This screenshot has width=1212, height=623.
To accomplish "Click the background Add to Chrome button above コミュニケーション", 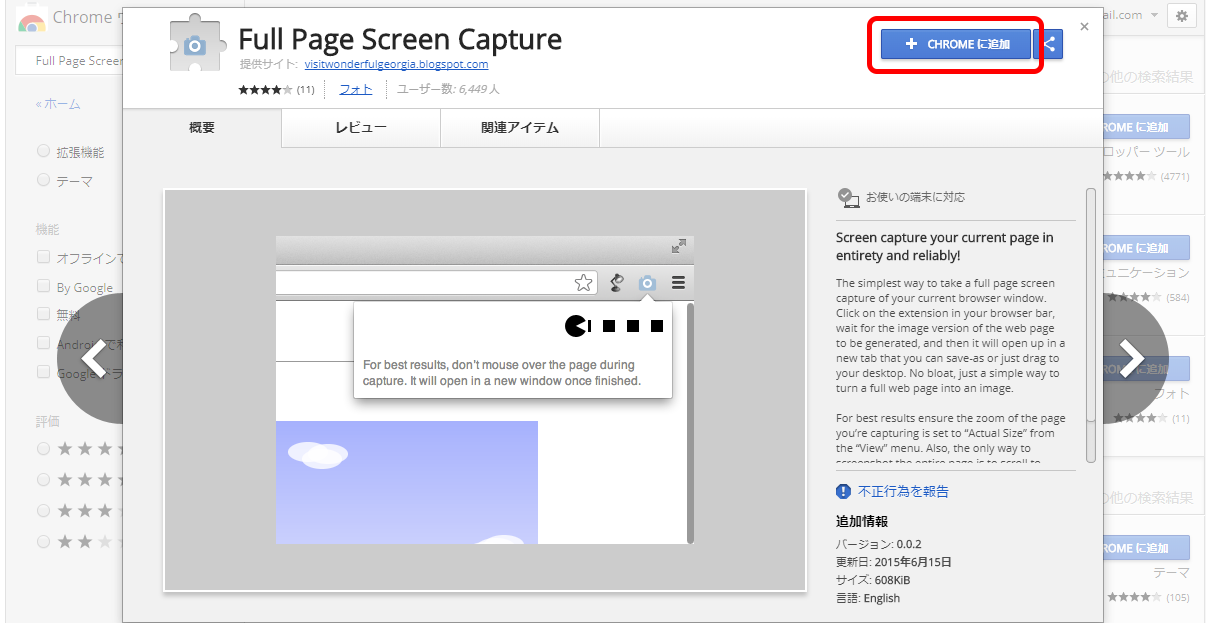I will tap(1146, 248).
